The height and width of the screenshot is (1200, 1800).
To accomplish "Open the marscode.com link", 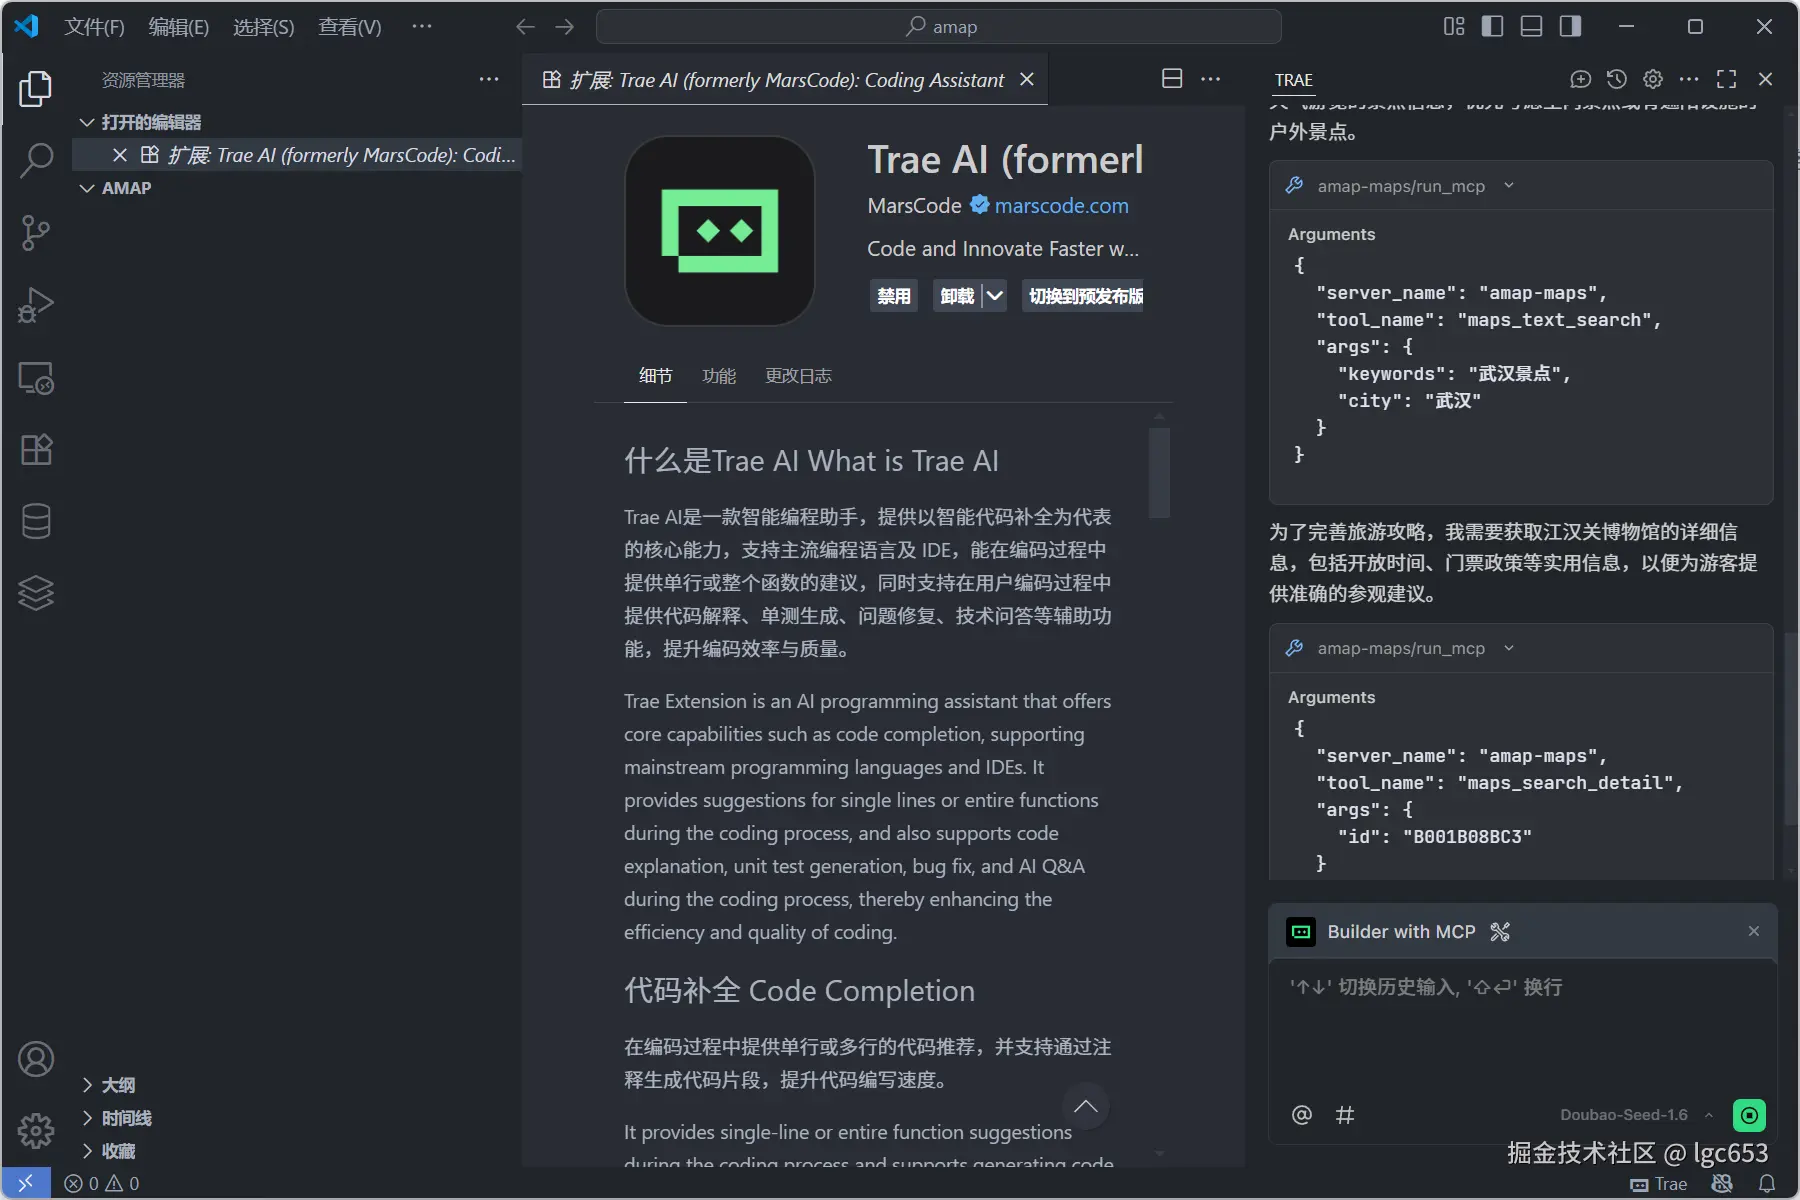I will [1061, 206].
